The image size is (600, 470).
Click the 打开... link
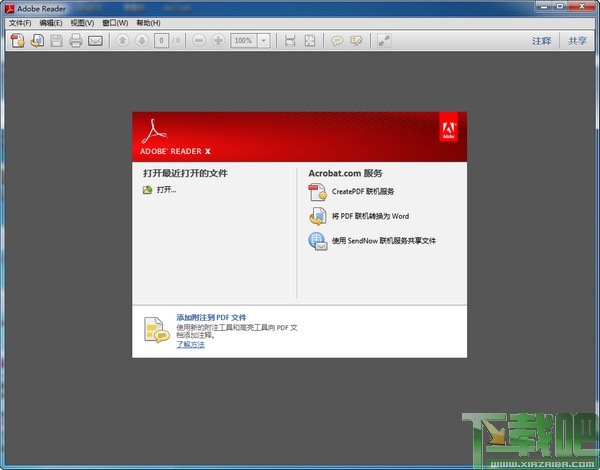click(166, 189)
